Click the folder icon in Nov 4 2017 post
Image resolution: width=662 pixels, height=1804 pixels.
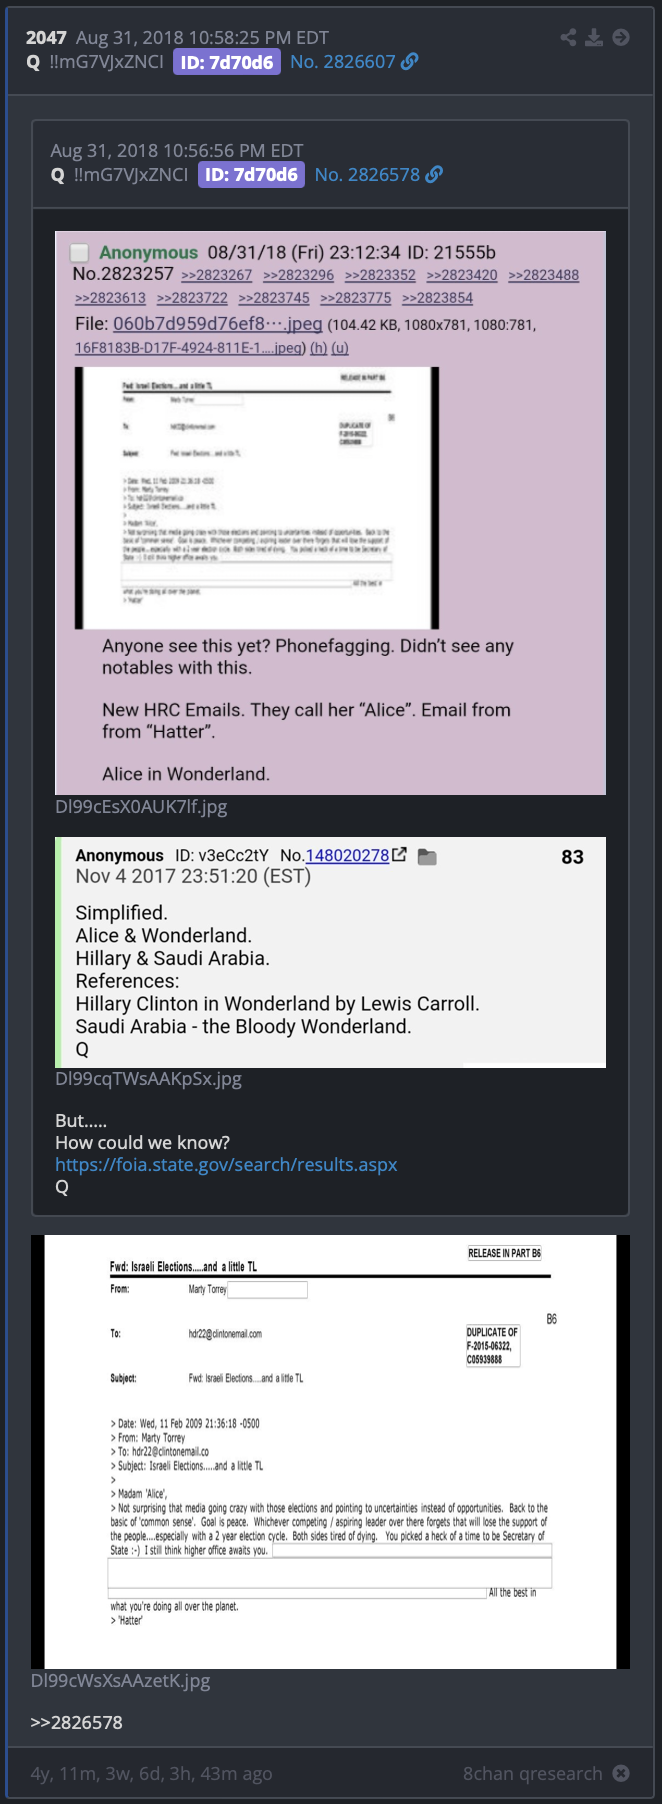point(427,856)
